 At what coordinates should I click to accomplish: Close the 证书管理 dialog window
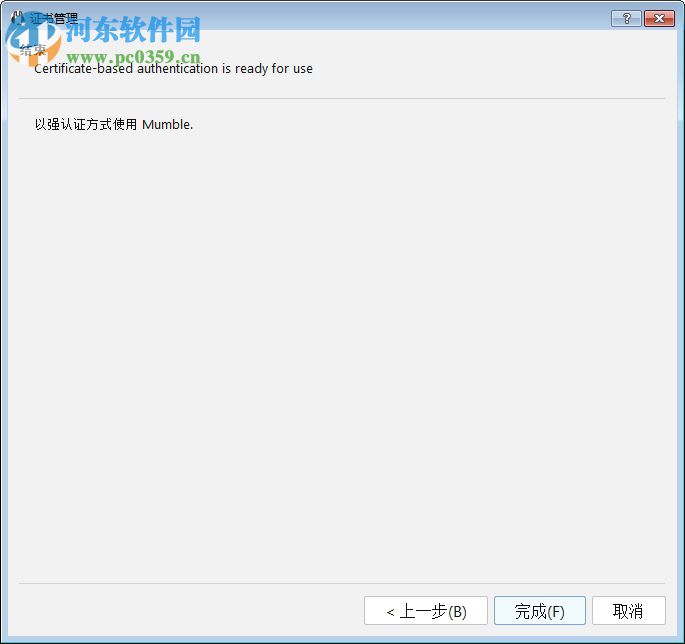(659, 18)
